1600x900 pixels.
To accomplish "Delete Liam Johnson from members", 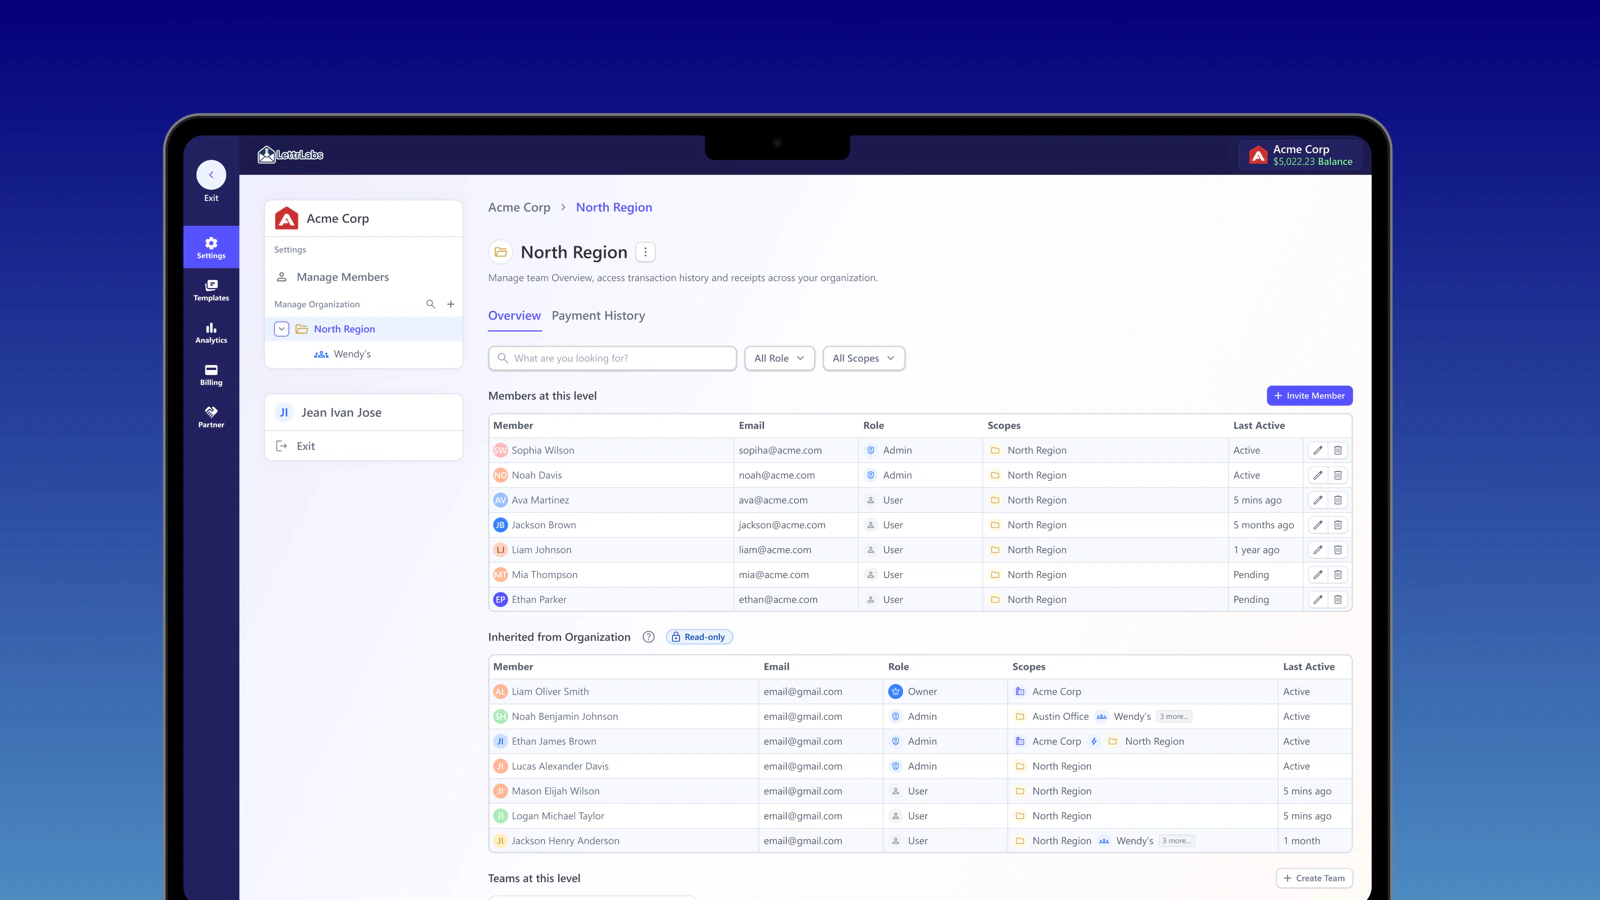I will pyautogui.click(x=1338, y=550).
